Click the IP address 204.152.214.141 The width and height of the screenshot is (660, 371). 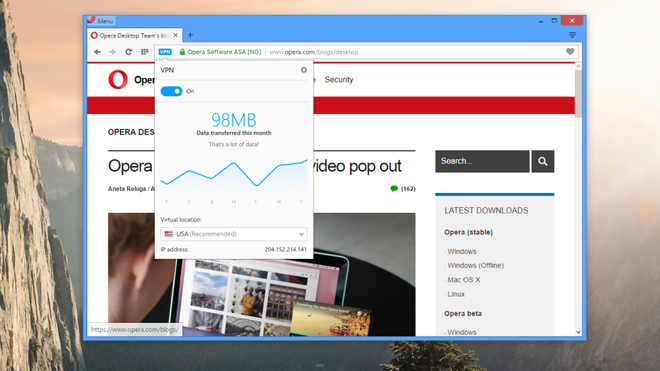pos(285,249)
